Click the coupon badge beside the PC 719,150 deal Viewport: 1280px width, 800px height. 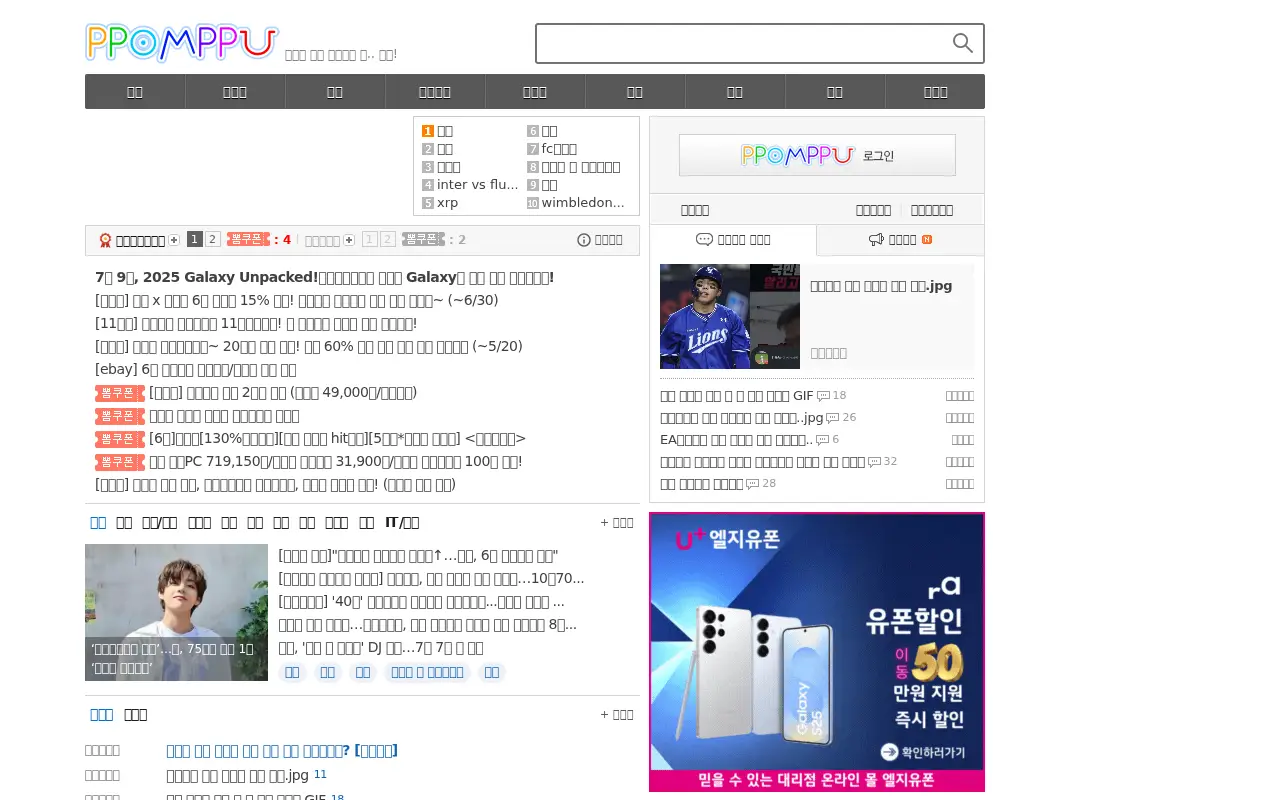pos(120,462)
